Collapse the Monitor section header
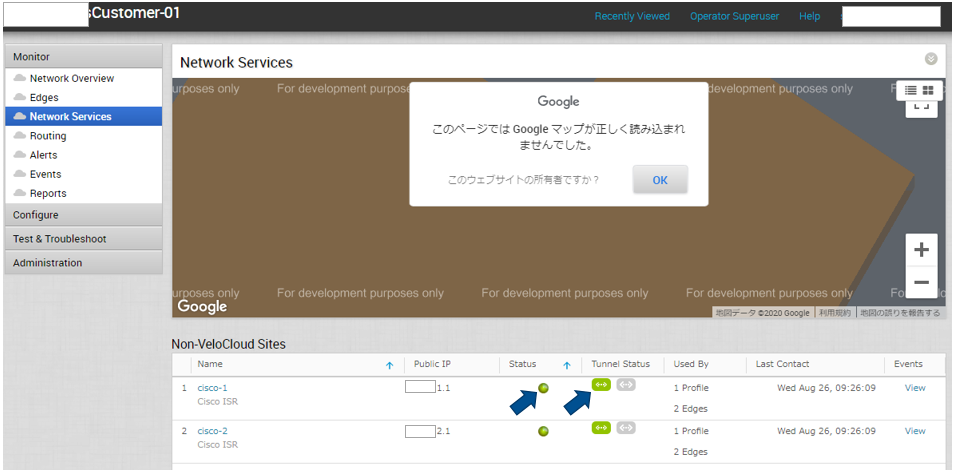 (83, 56)
